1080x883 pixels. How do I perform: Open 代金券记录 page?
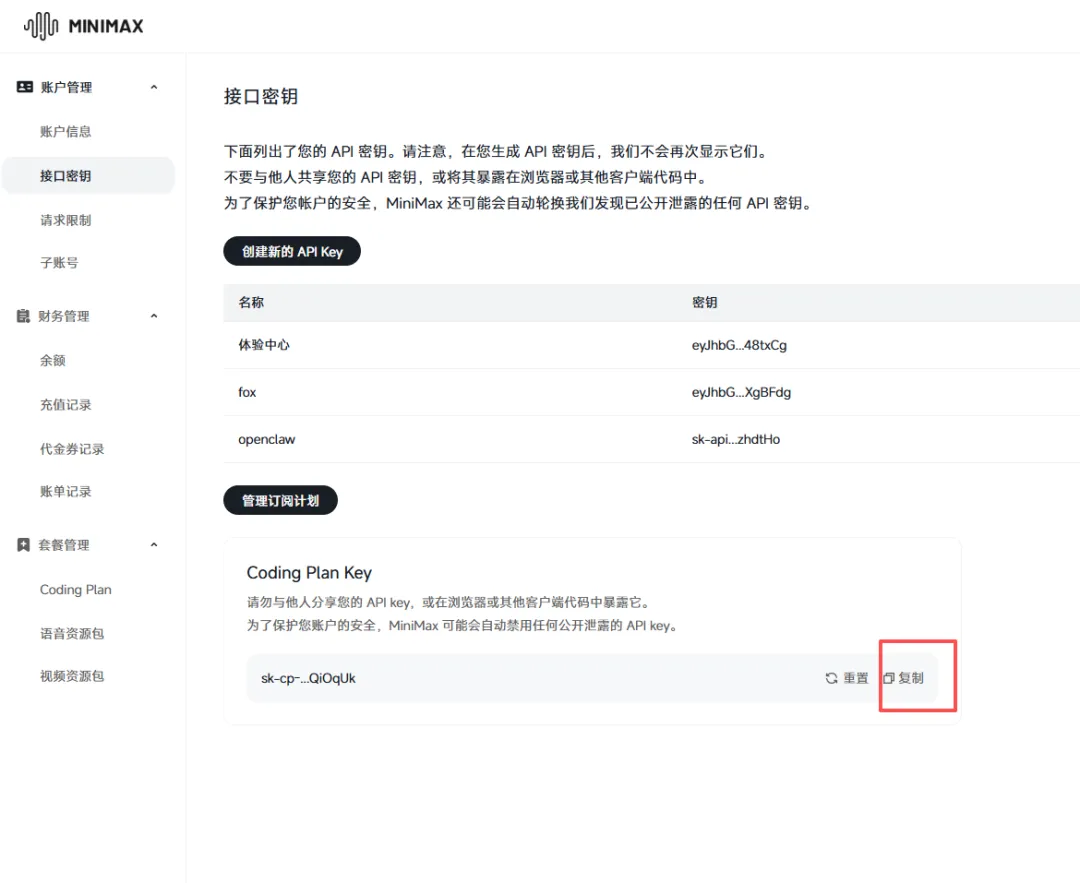pyautogui.click(x=72, y=449)
